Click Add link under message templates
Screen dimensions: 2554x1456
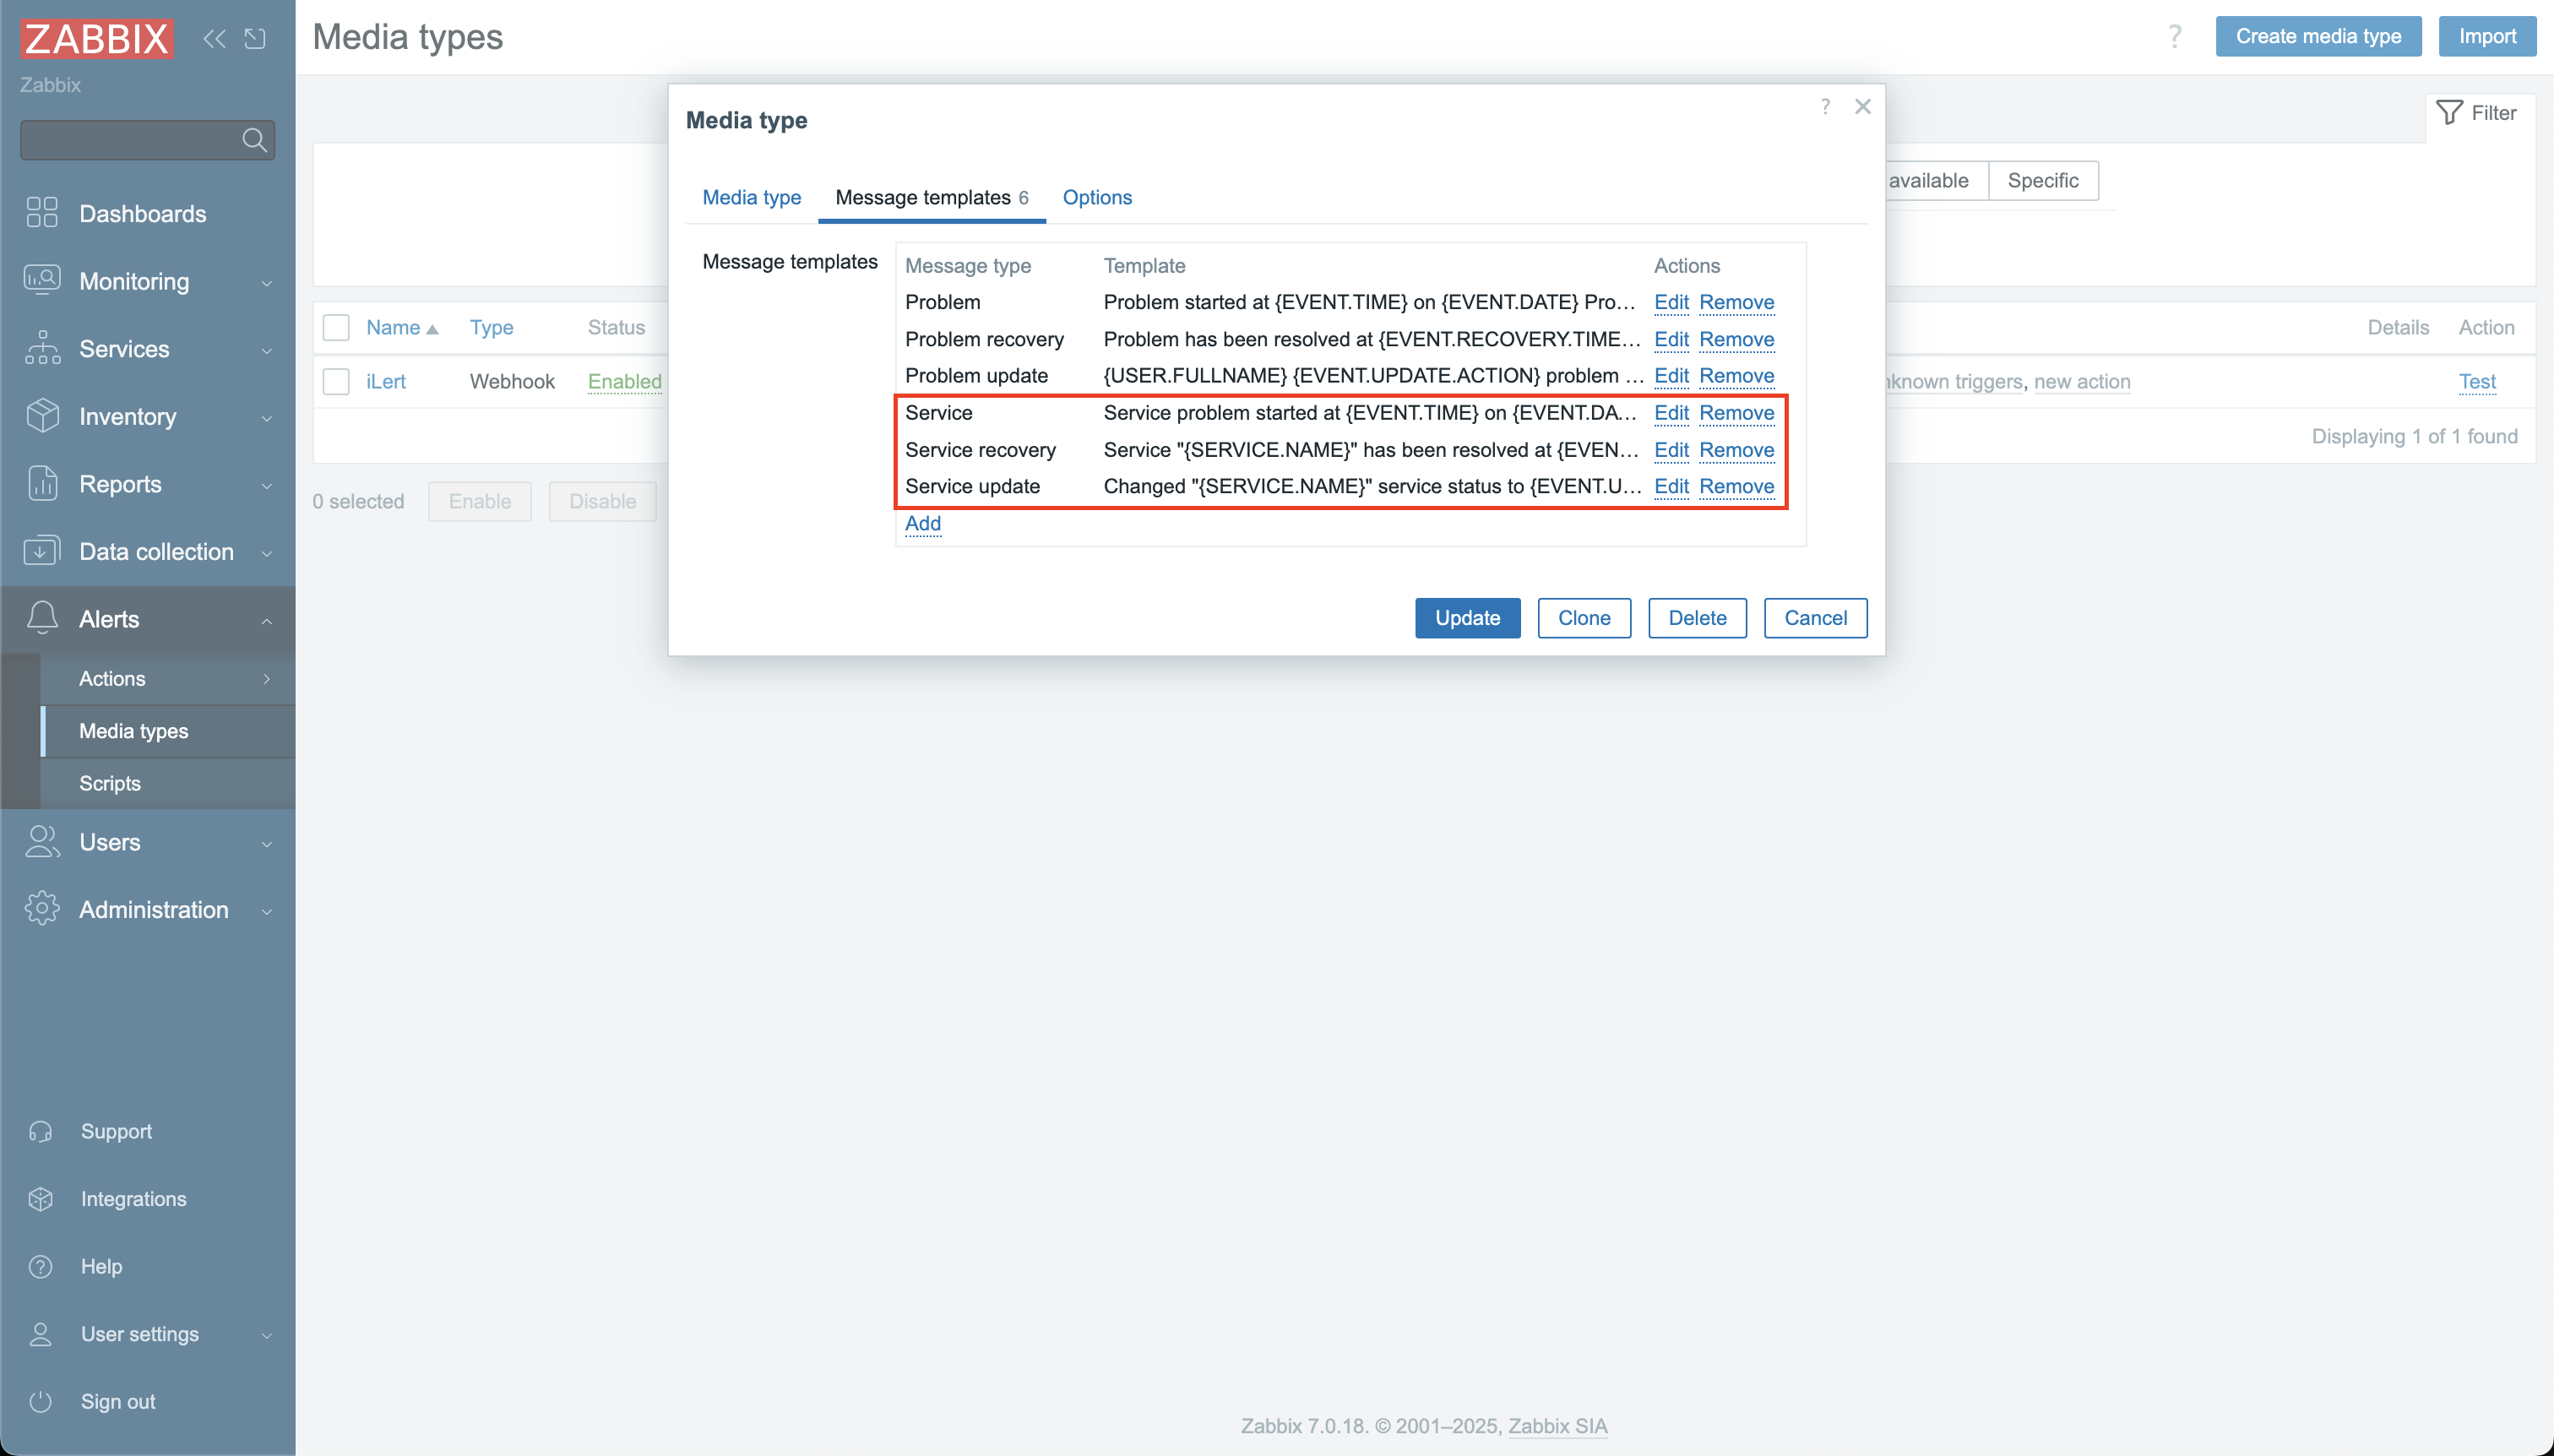(922, 524)
